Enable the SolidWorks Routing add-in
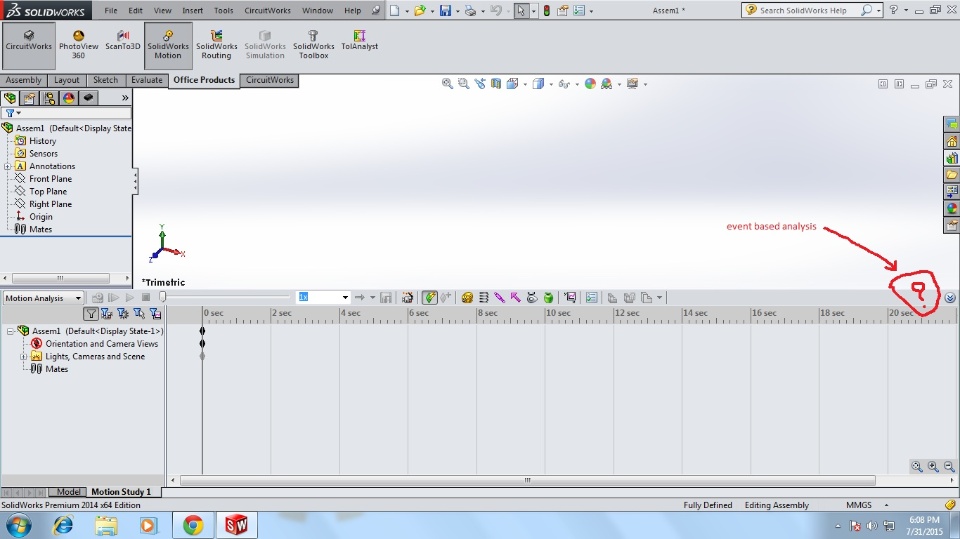Viewport: 960px width, 539px height. [217, 45]
